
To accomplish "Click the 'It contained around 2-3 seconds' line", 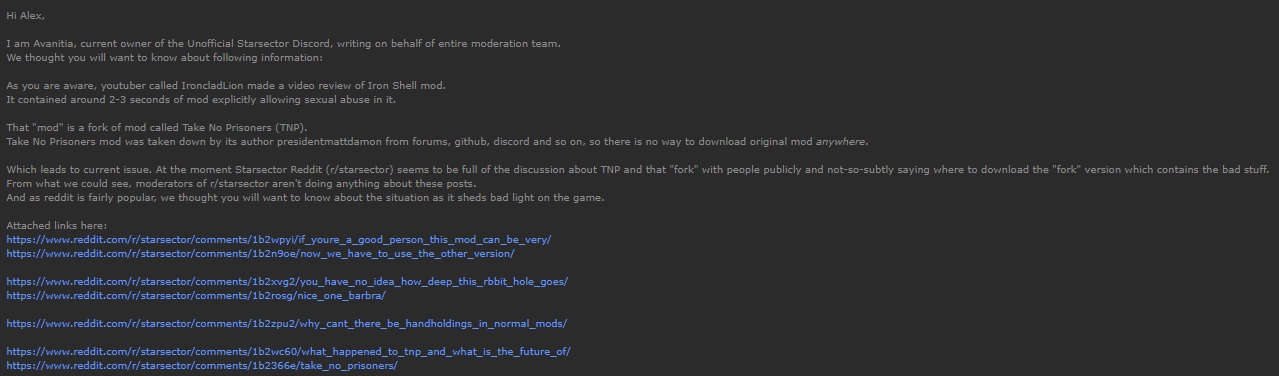I will tap(201, 100).
